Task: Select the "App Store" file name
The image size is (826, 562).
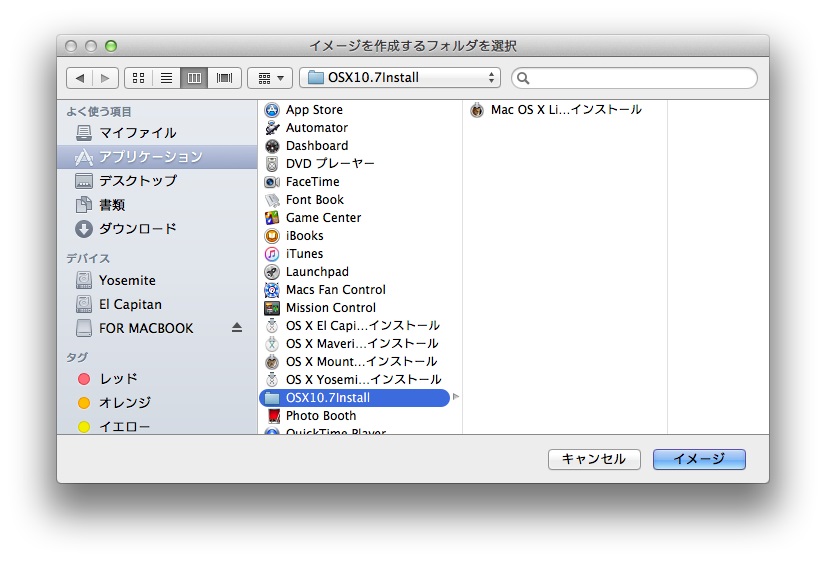Action: (314, 110)
